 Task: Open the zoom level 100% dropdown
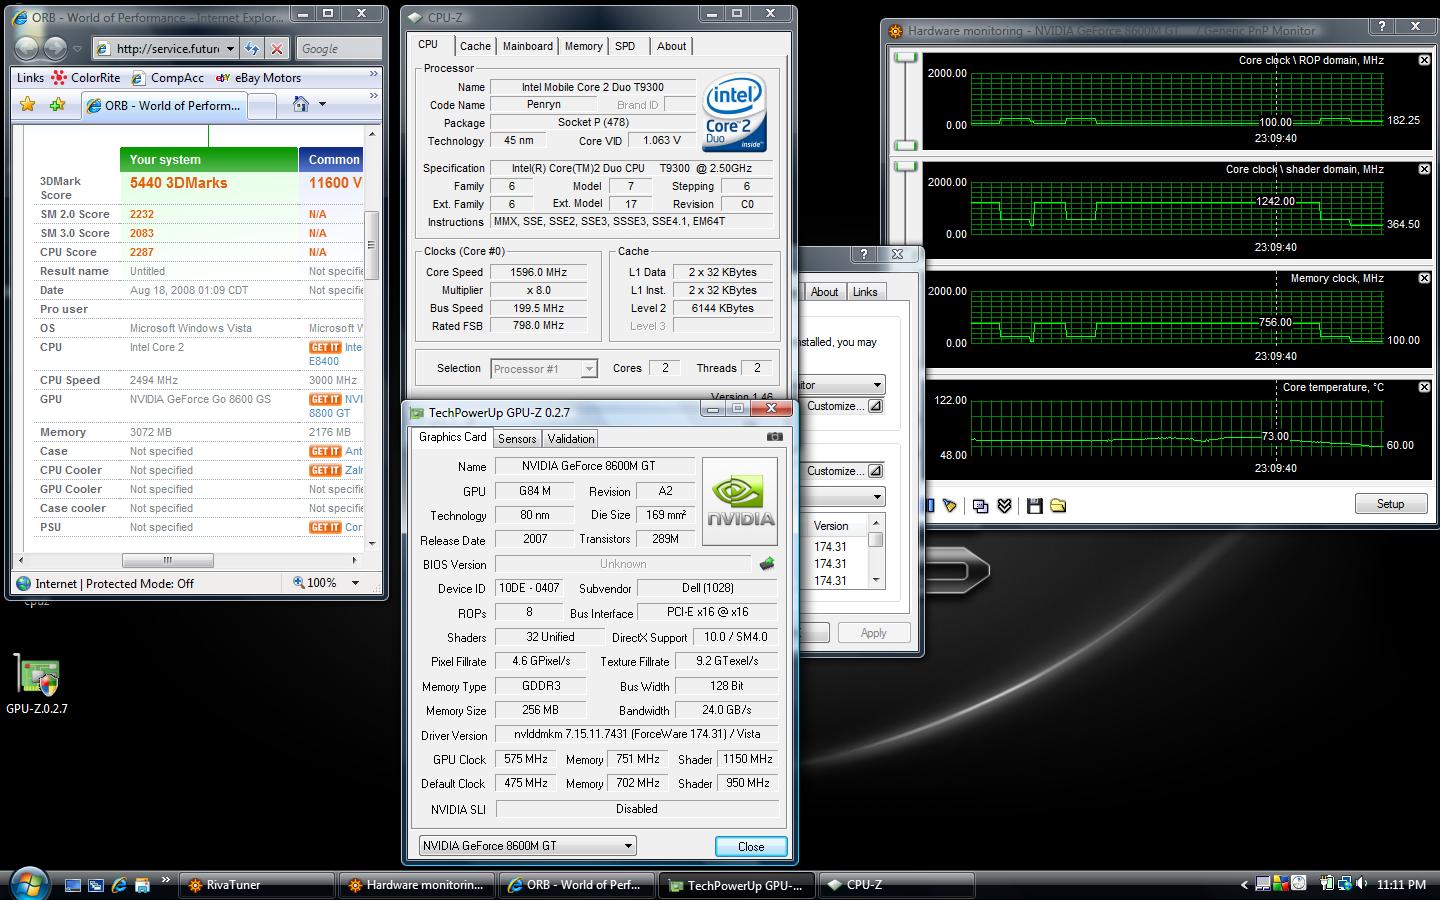(355, 583)
